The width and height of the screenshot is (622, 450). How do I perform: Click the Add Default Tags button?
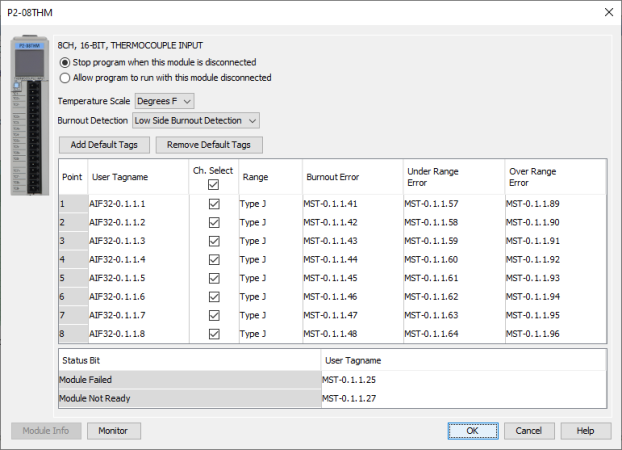[x=104, y=145]
